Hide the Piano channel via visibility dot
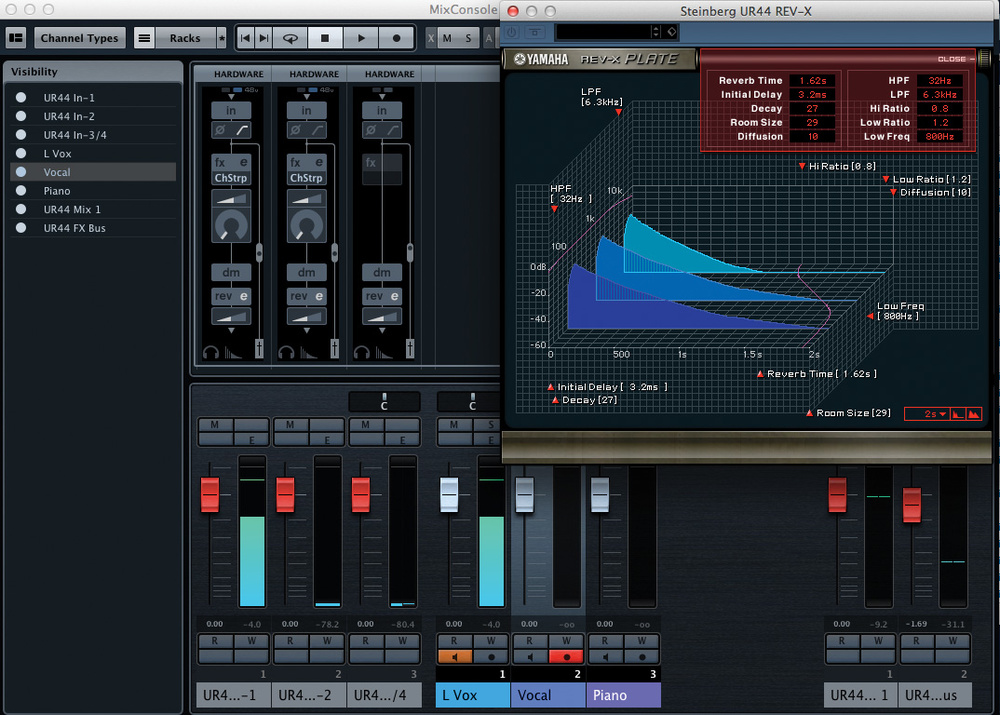Image resolution: width=1000 pixels, height=715 pixels. tap(21, 191)
